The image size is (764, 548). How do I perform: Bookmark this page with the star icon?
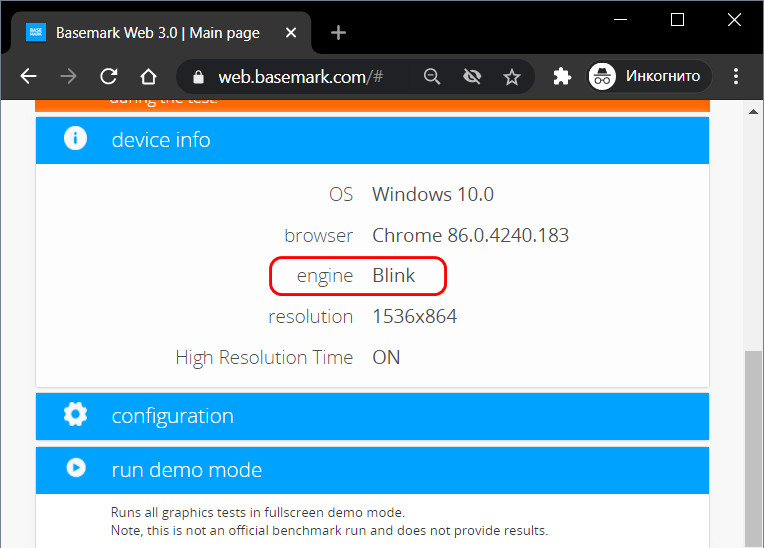(x=512, y=76)
